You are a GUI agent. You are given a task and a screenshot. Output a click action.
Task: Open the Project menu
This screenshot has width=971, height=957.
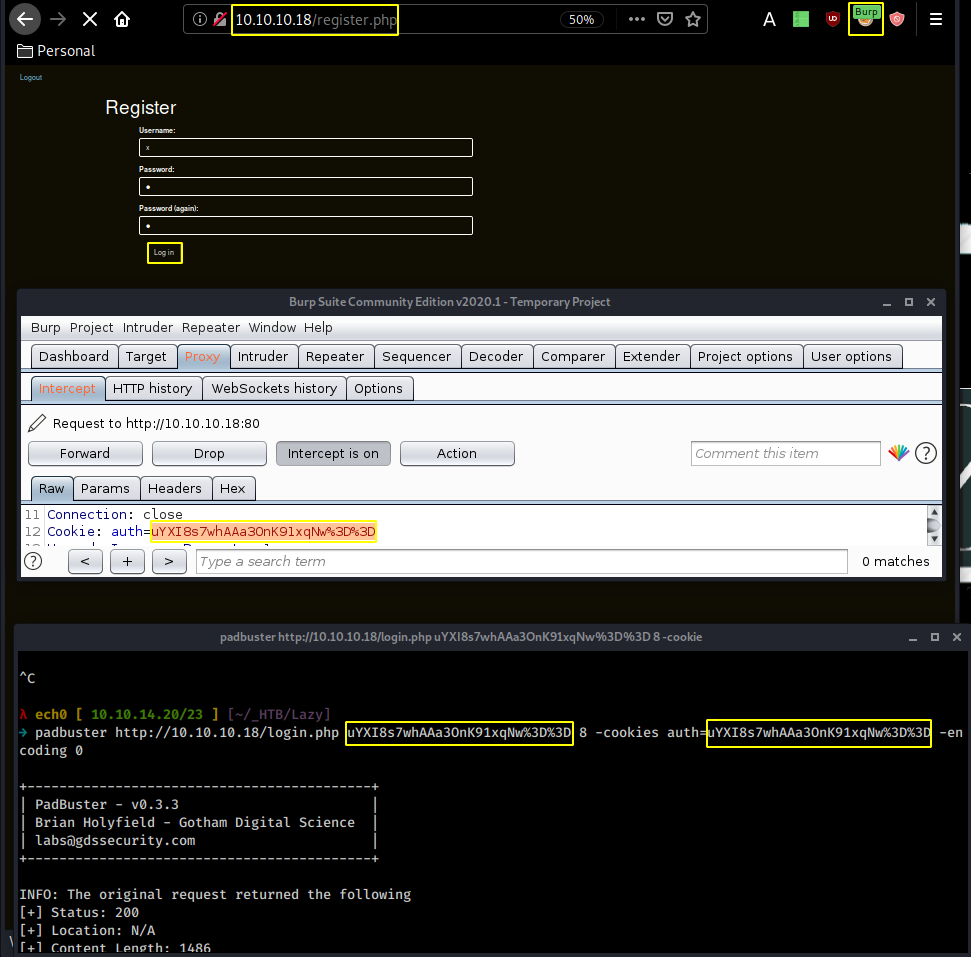[92, 327]
